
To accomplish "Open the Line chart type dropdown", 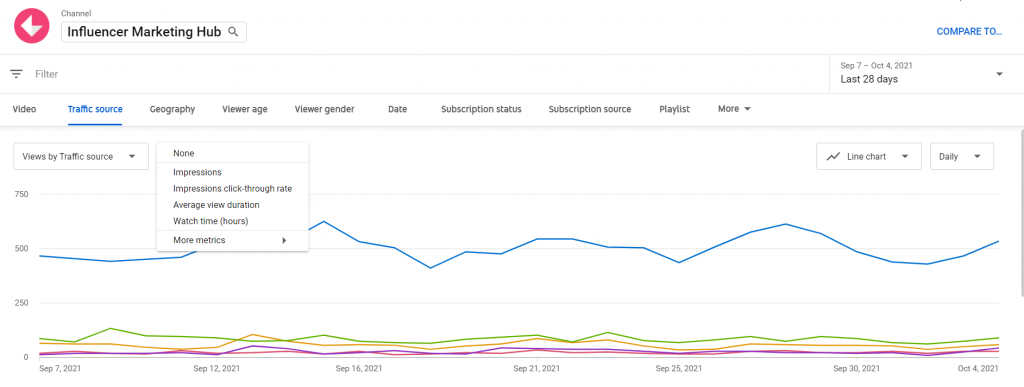I will (x=869, y=157).
